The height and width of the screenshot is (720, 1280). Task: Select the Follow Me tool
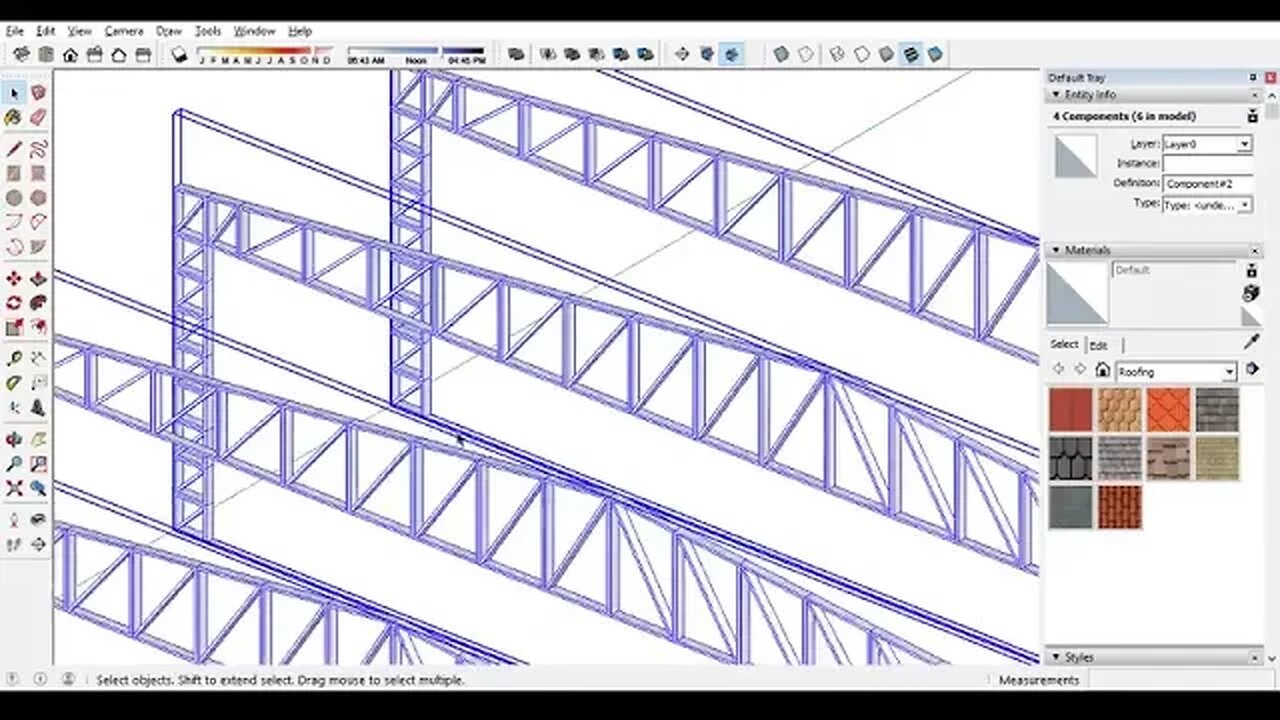tap(38, 303)
